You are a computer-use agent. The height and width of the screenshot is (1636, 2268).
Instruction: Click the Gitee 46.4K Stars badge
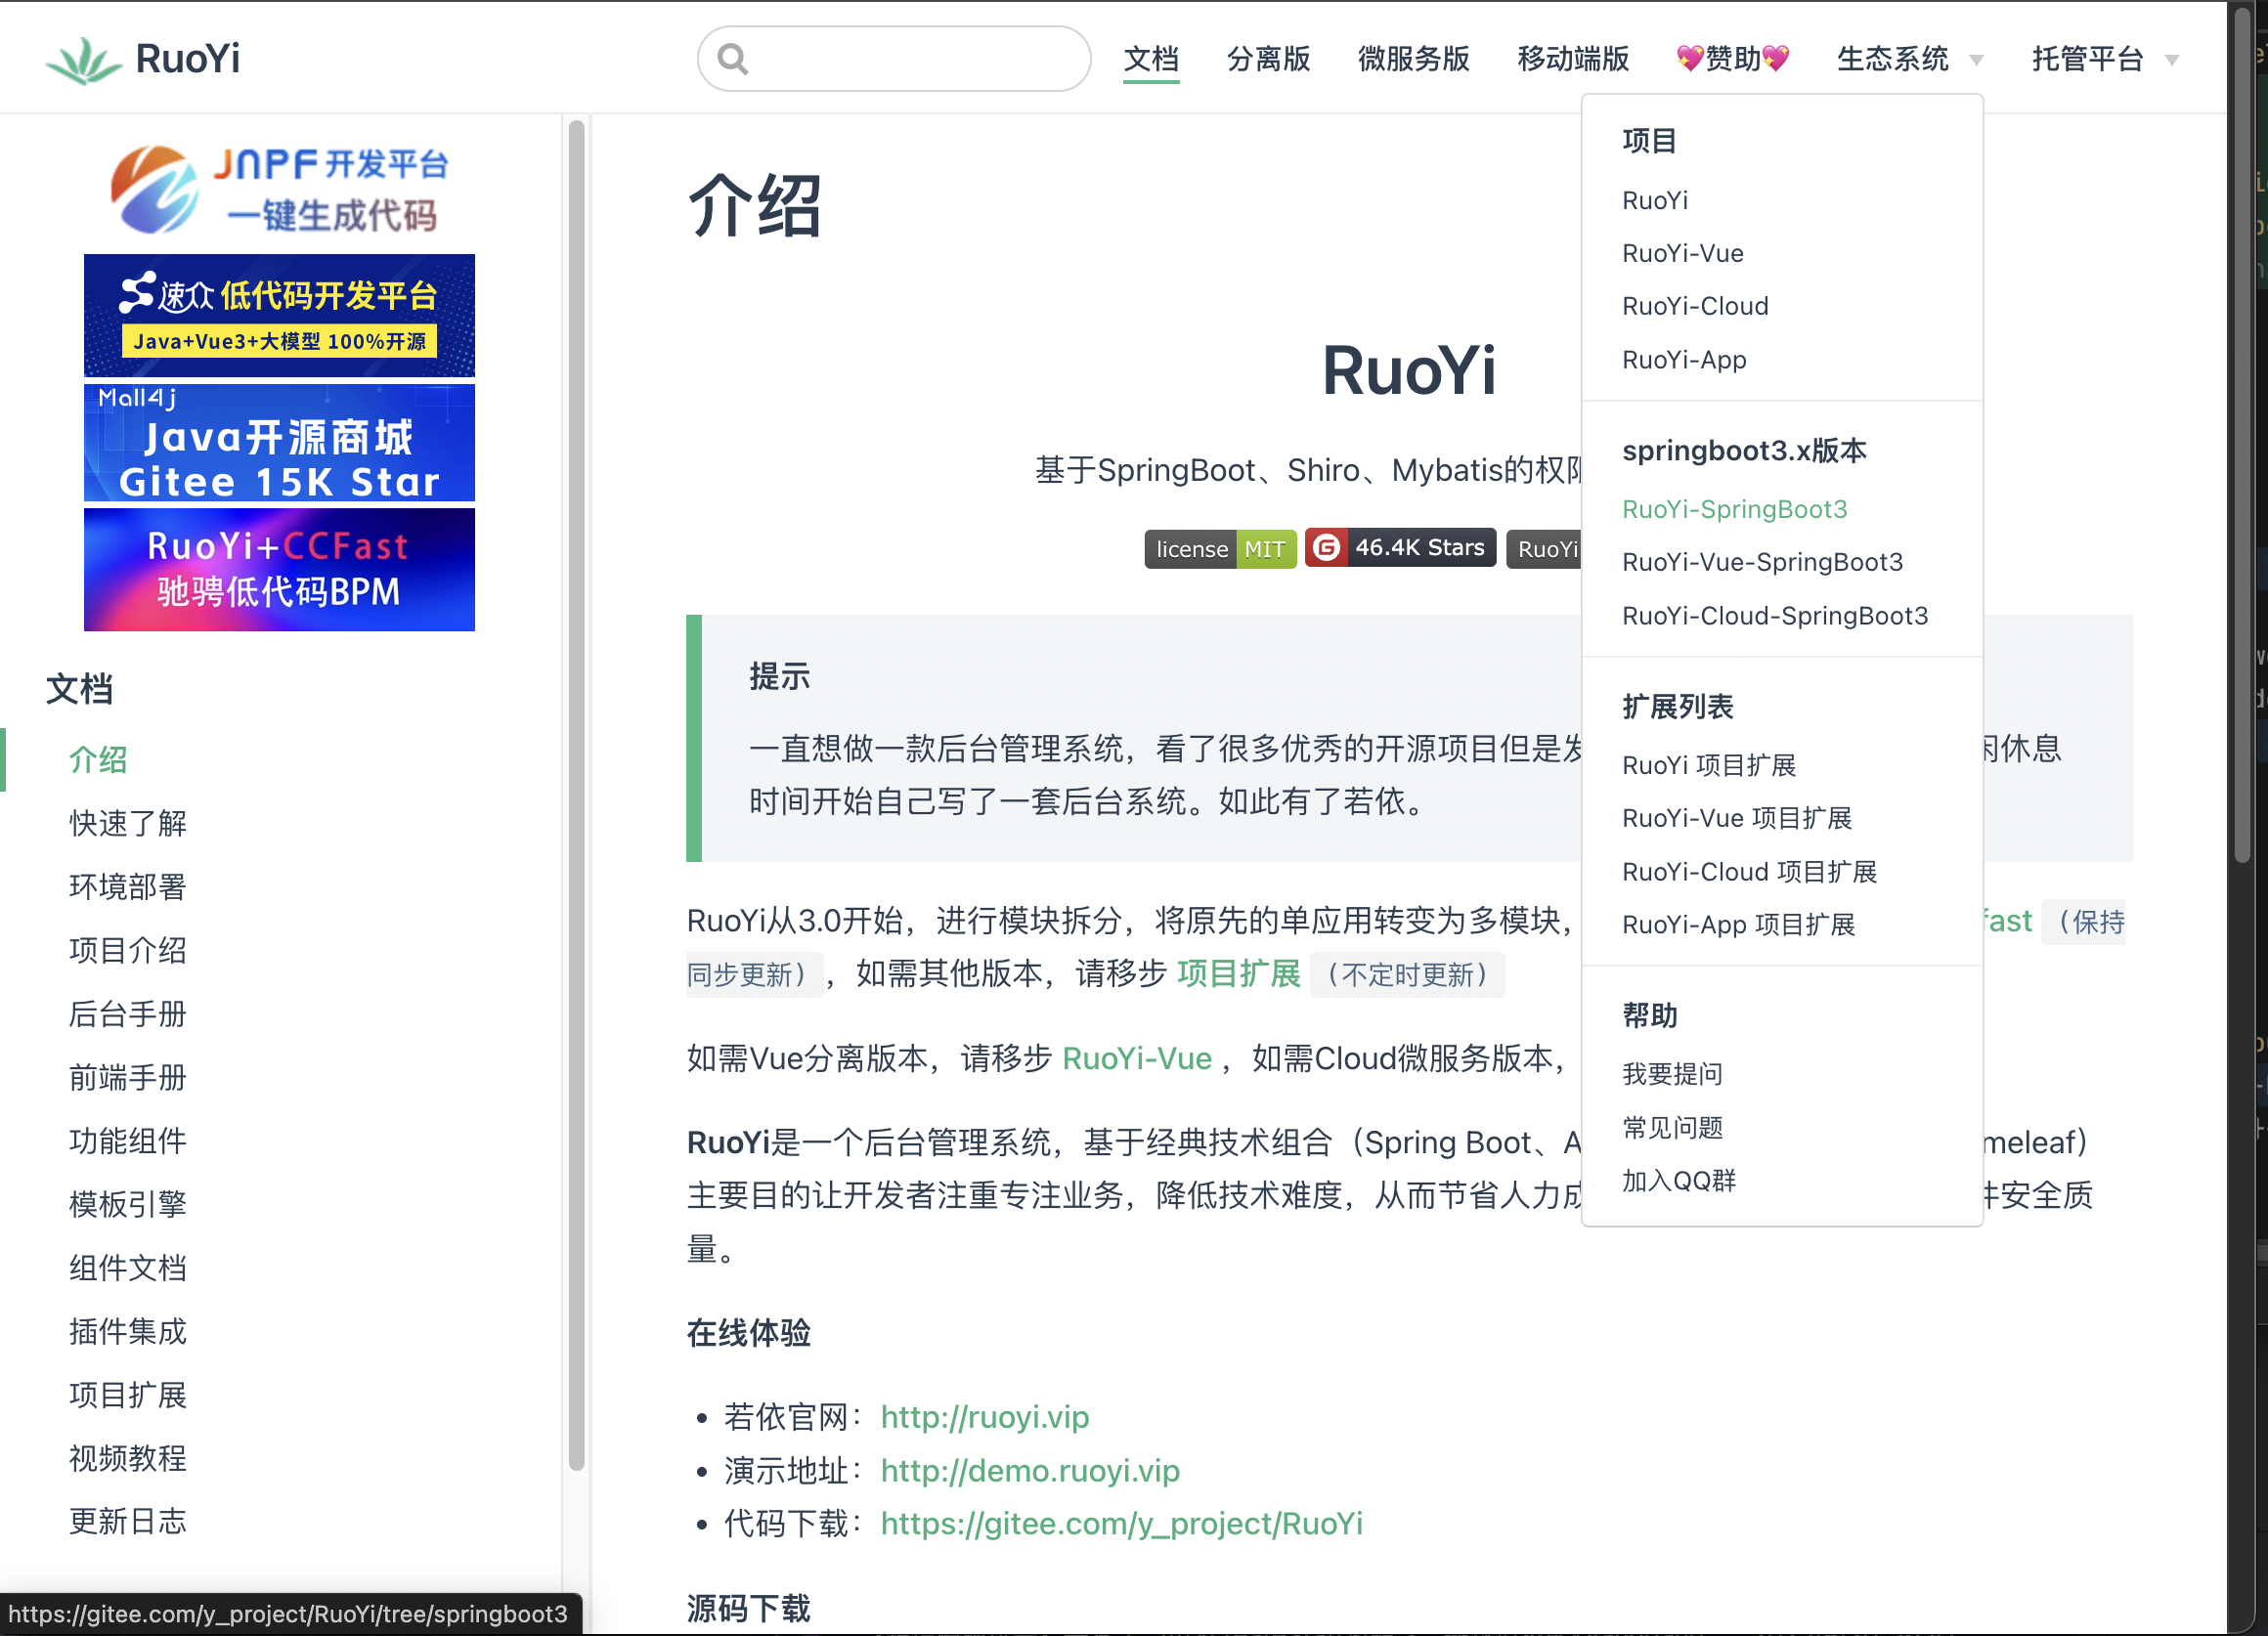(x=1400, y=548)
